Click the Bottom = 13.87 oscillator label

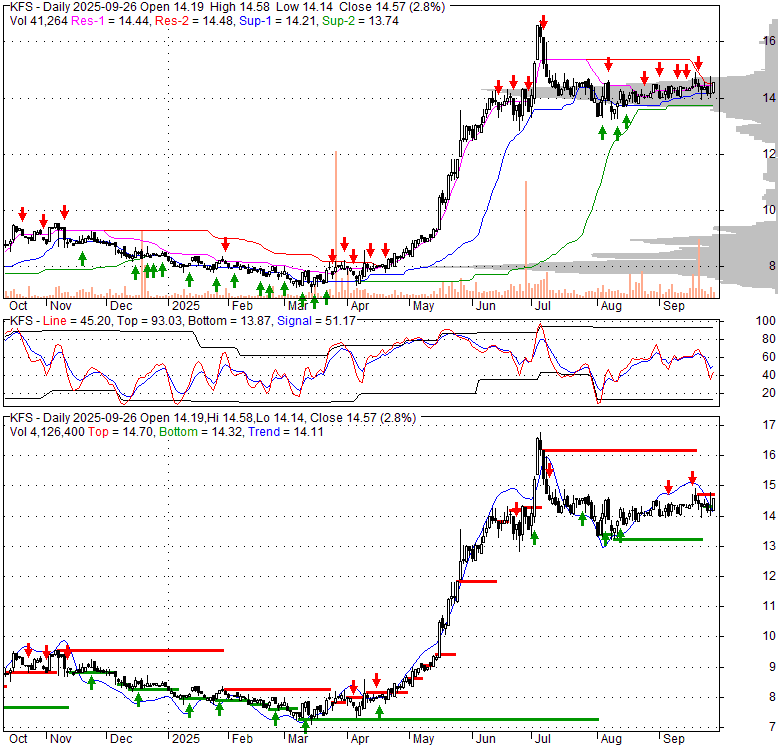click(x=230, y=321)
